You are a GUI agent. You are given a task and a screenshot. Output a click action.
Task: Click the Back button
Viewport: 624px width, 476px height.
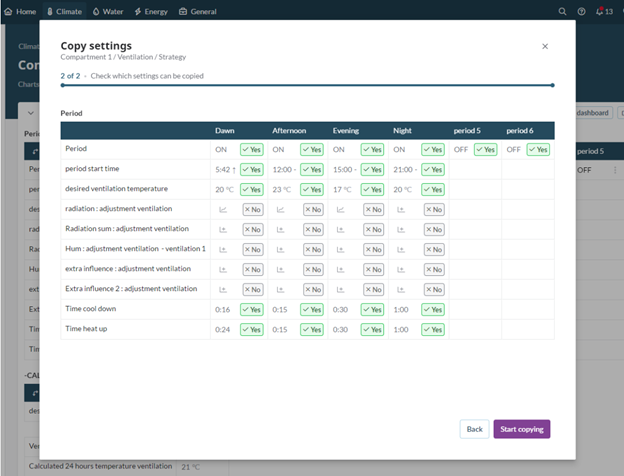pyautogui.click(x=474, y=429)
